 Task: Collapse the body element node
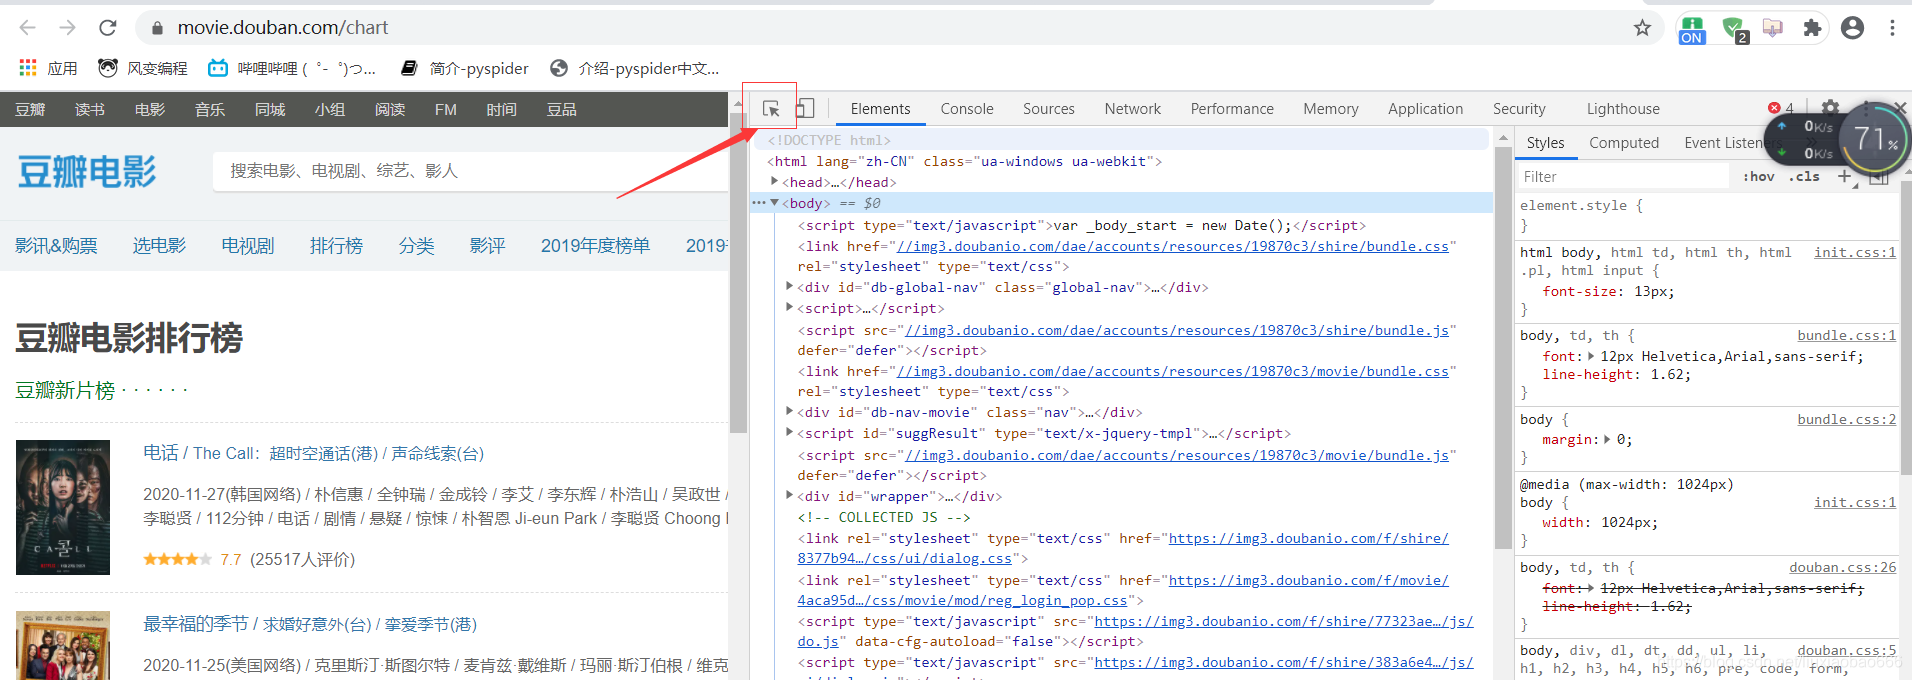click(775, 203)
